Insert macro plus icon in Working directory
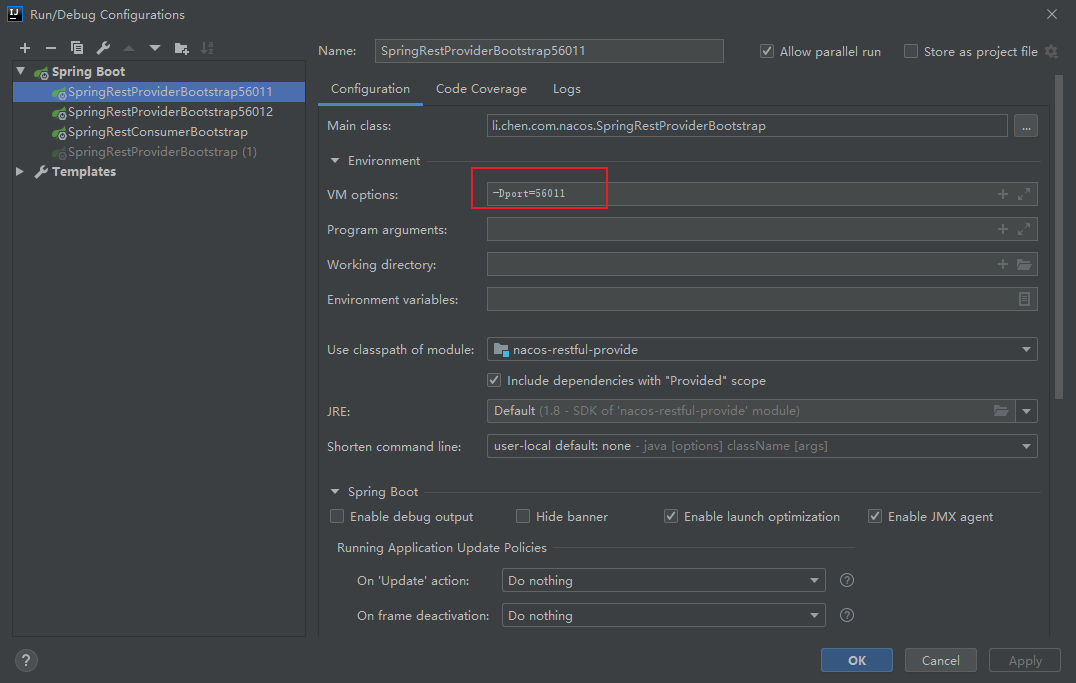1076x683 pixels. [x=1003, y=264]
